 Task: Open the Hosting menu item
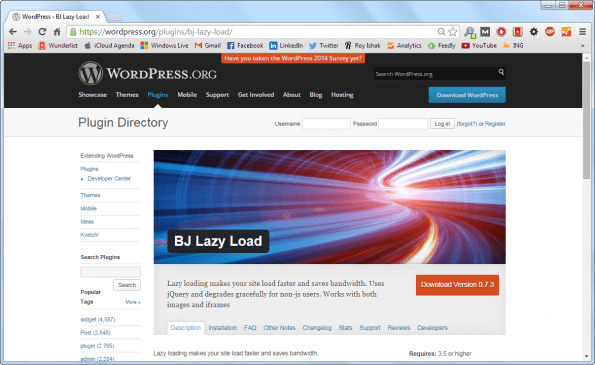(x=342, y=95)
